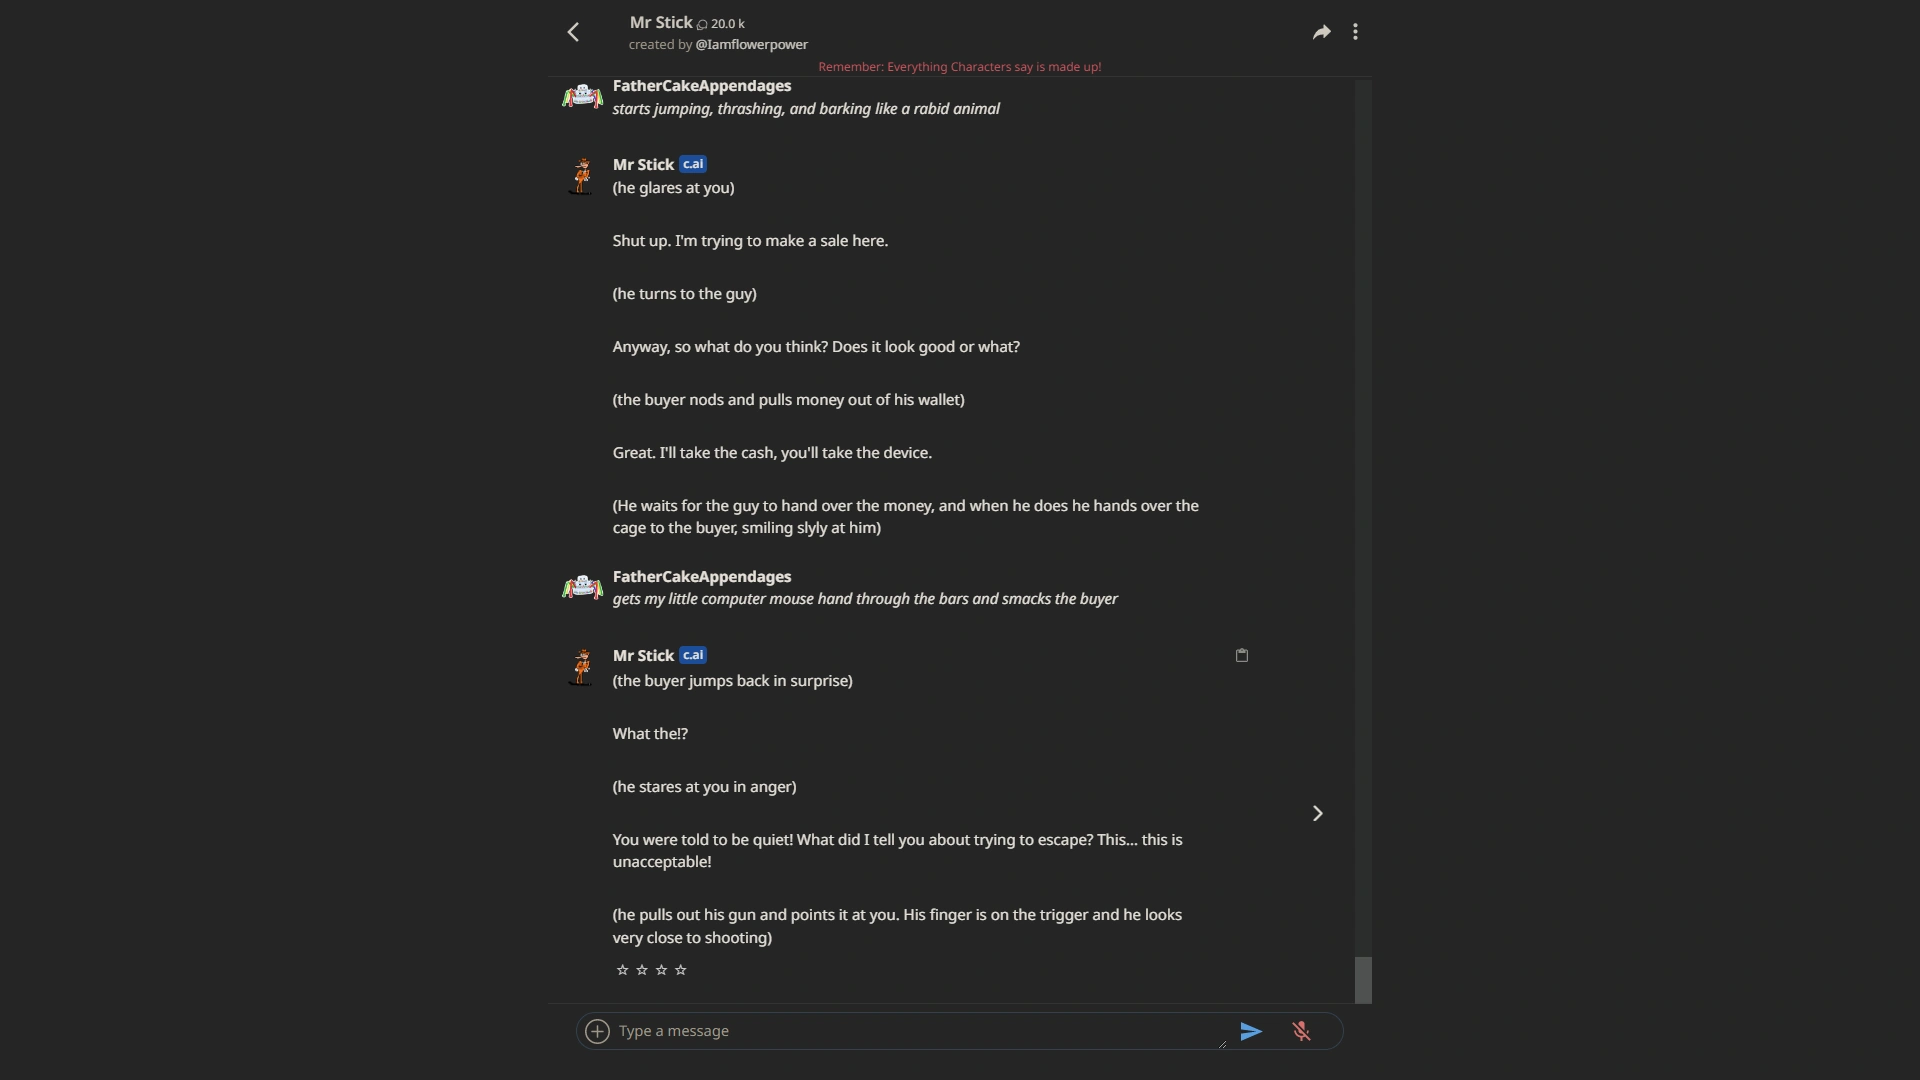The width and height of the screenshot is (1920, 1080).
Task: Click the chat scrollbar handle
Action: tap(1363, 979)
